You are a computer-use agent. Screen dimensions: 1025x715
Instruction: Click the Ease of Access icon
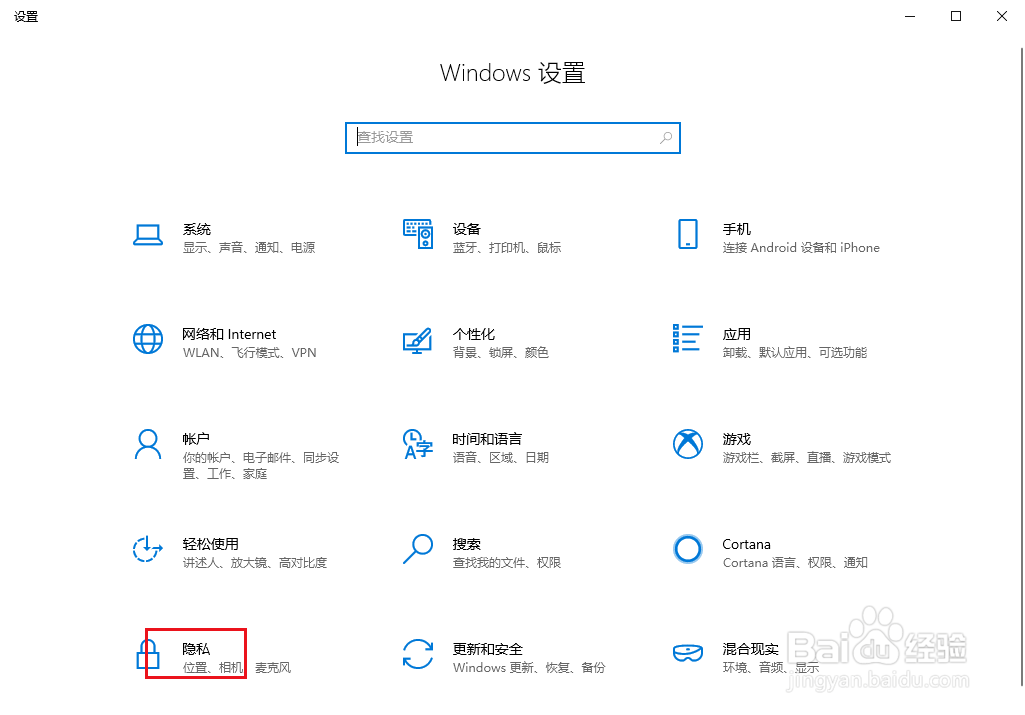148,549
